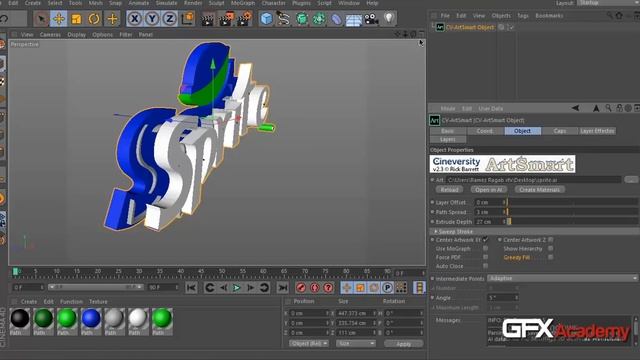Click the coordinate system cube icon
The width and height of the screenshot is (640, 360).
187,19
